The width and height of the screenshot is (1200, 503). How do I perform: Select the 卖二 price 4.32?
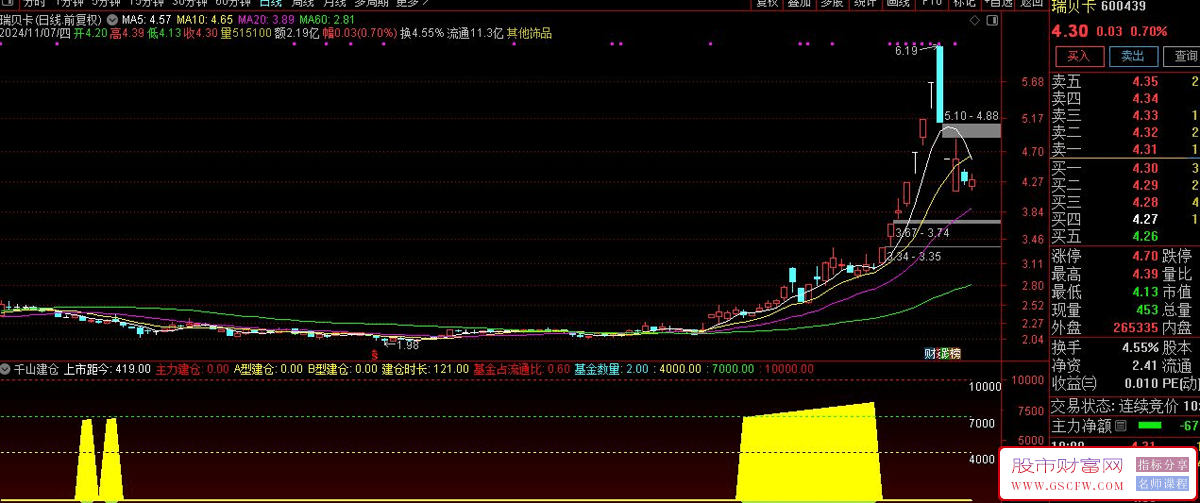point(1145,132)
